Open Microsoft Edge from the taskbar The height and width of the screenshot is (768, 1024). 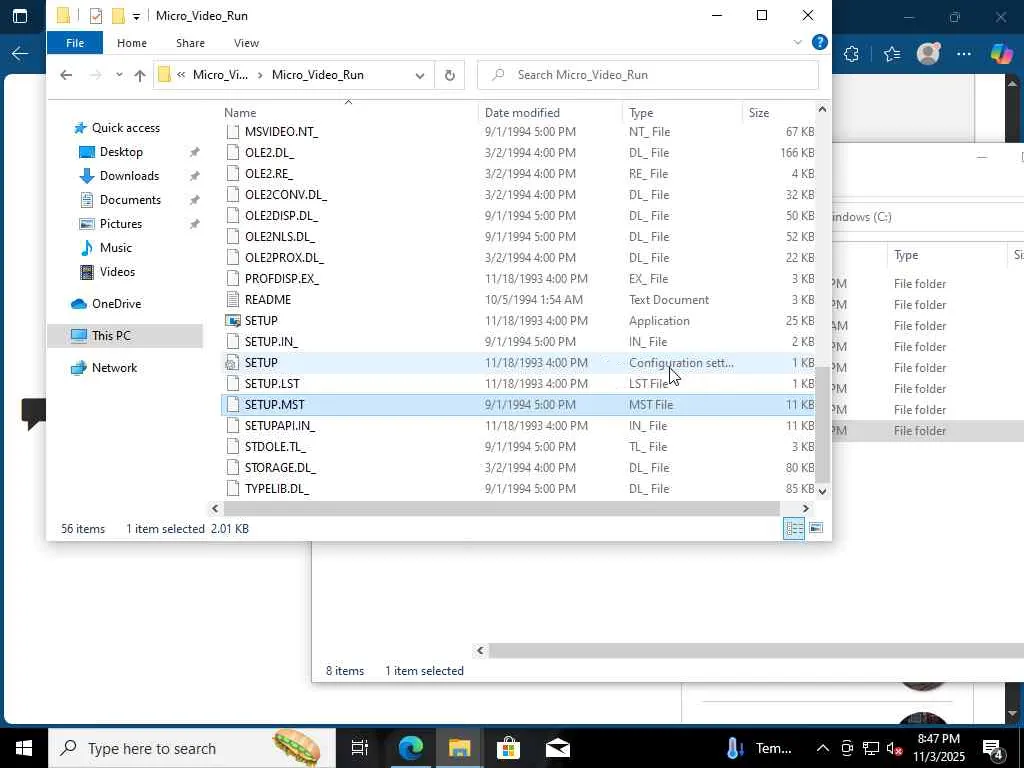coord(410,748)
